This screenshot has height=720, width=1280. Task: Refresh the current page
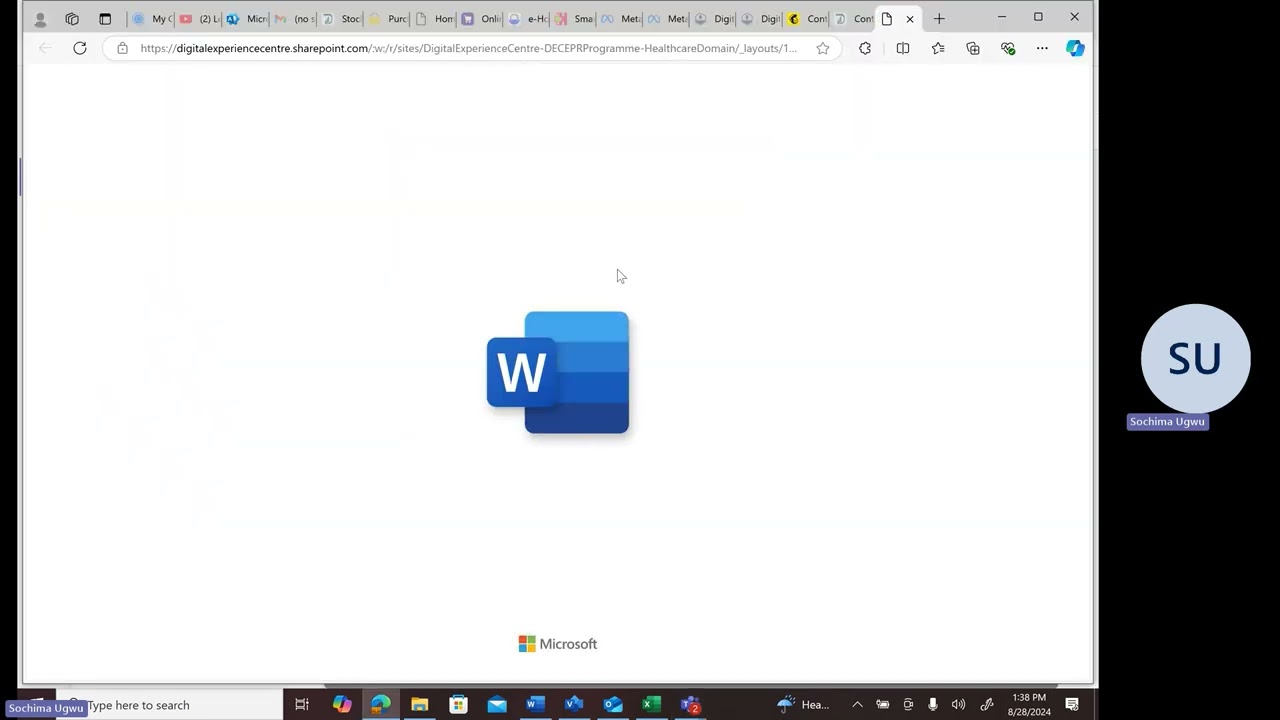click(x=80, y=48)
